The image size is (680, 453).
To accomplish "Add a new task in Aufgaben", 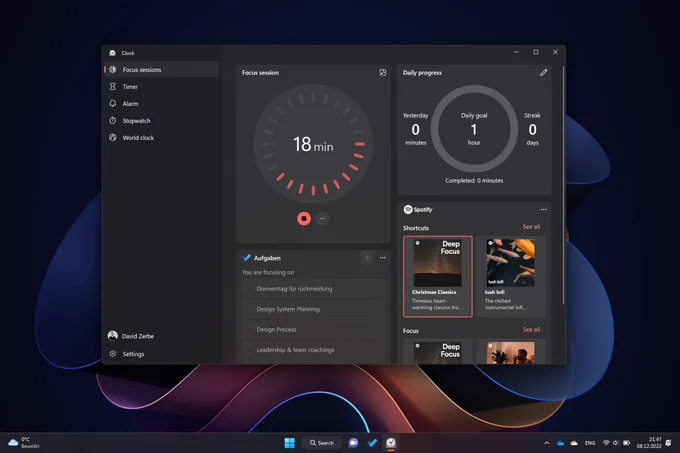I will pyautogui.click(x=367, y=257).
